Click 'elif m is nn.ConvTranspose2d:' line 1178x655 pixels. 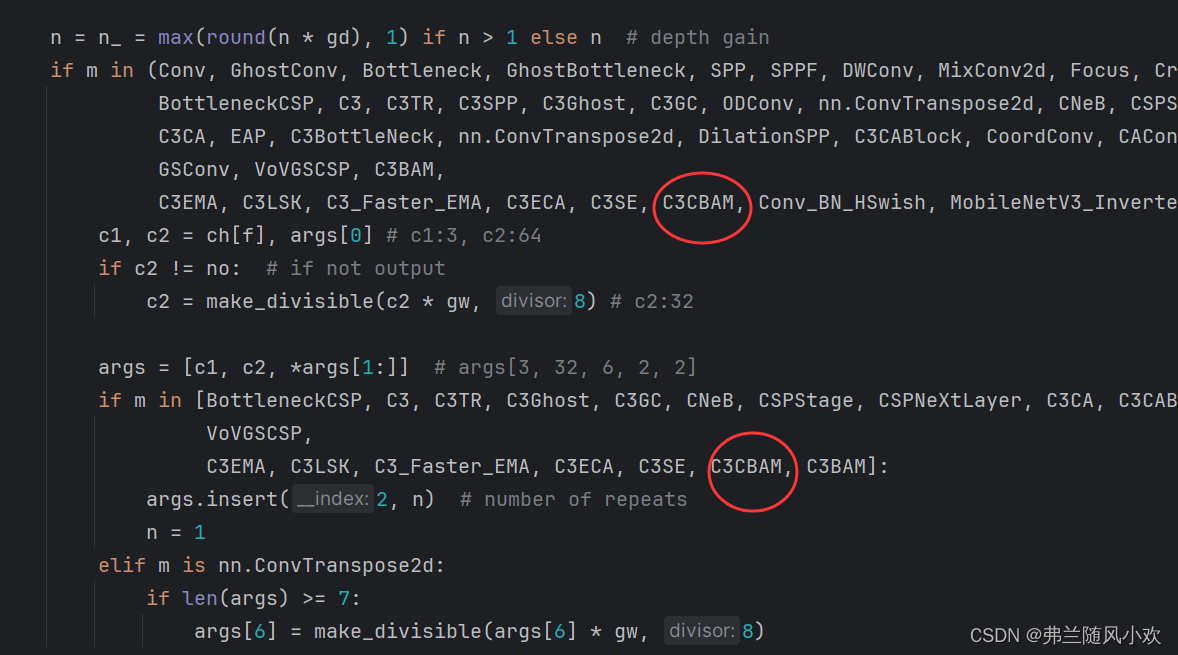pos(272,566)
